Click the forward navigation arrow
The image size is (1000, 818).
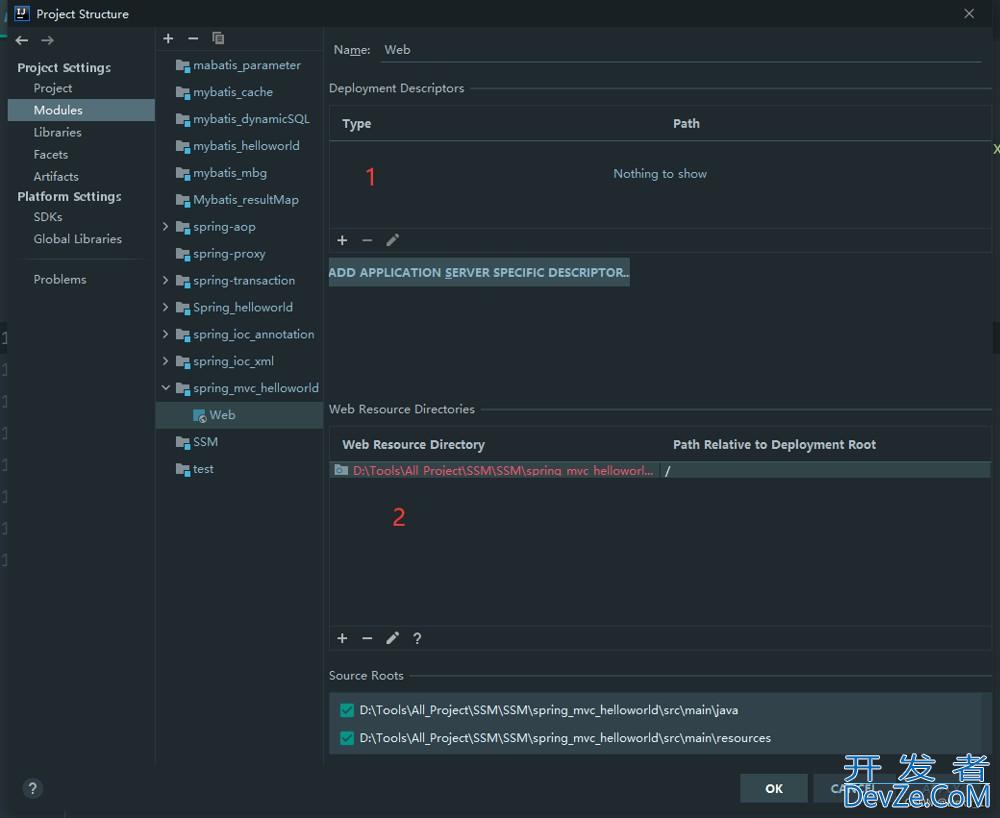(47, 41)
